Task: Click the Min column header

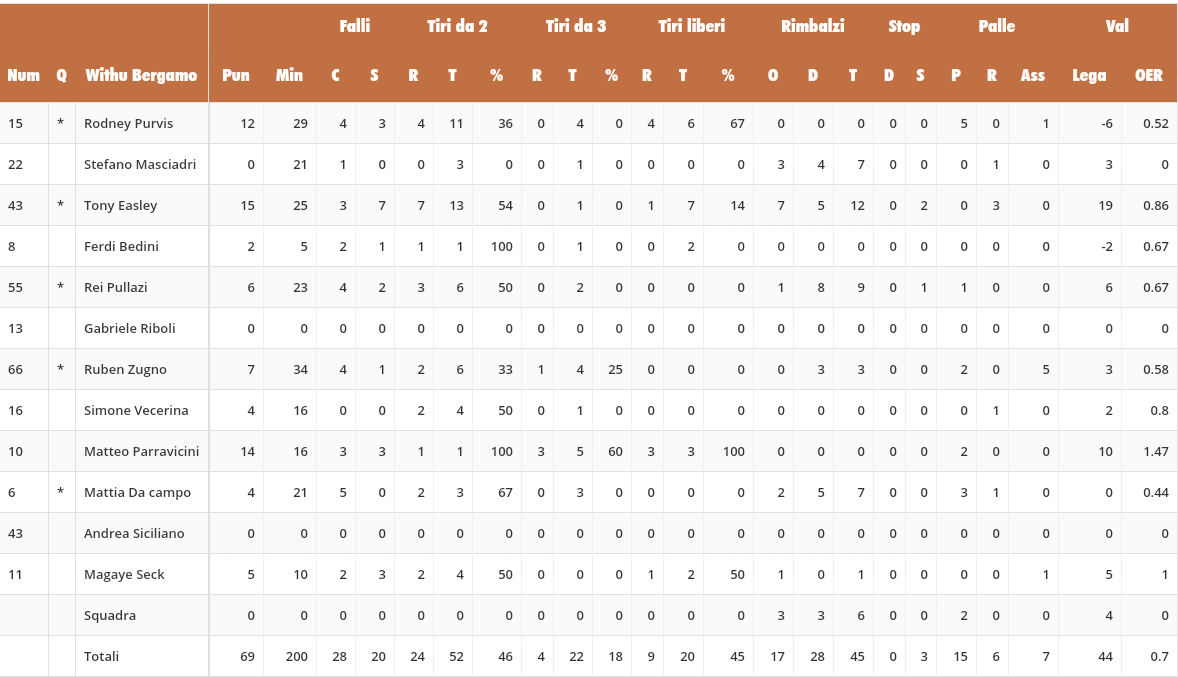Action: pyautogui.click(x=289, y=75)
